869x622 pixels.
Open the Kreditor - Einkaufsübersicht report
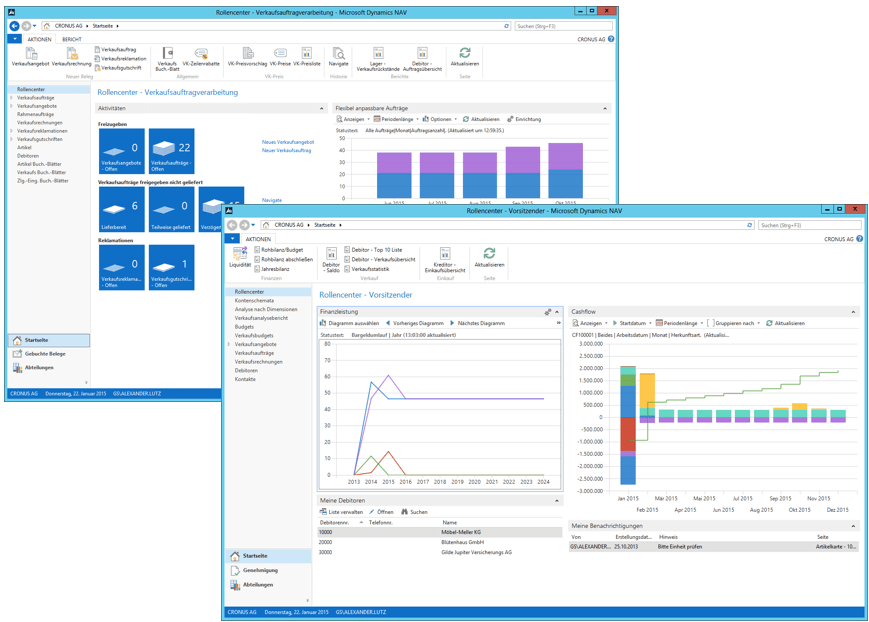pyautogui.click(x=445, y=260)
